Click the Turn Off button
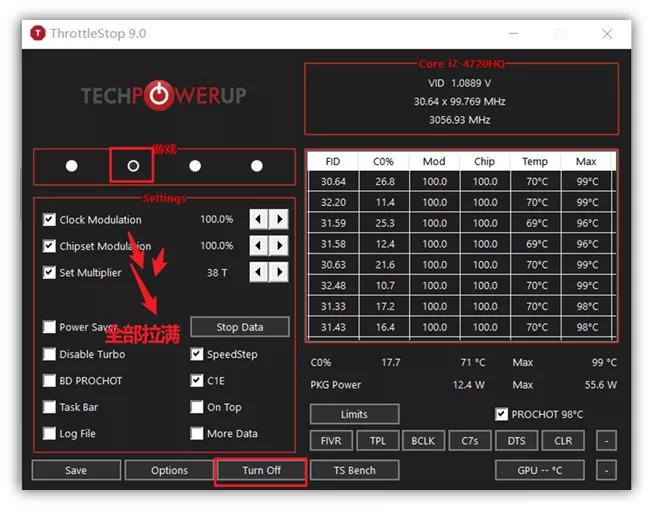Viewport: 652px width, 510px height. tap(262, 470)
